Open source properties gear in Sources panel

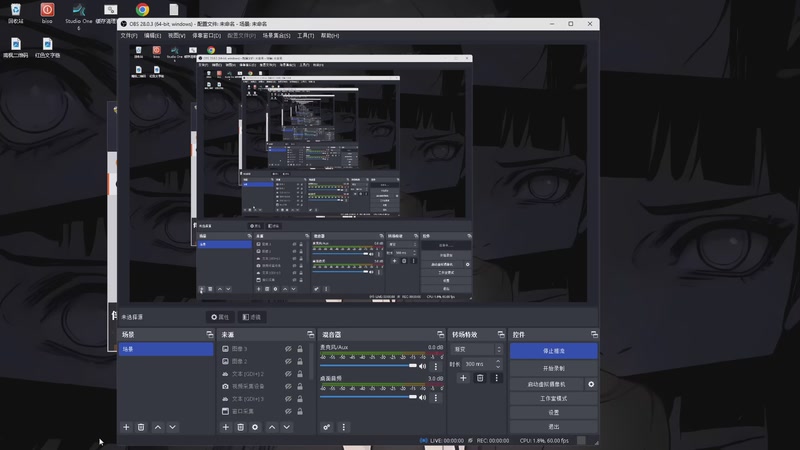click(255, 427)
